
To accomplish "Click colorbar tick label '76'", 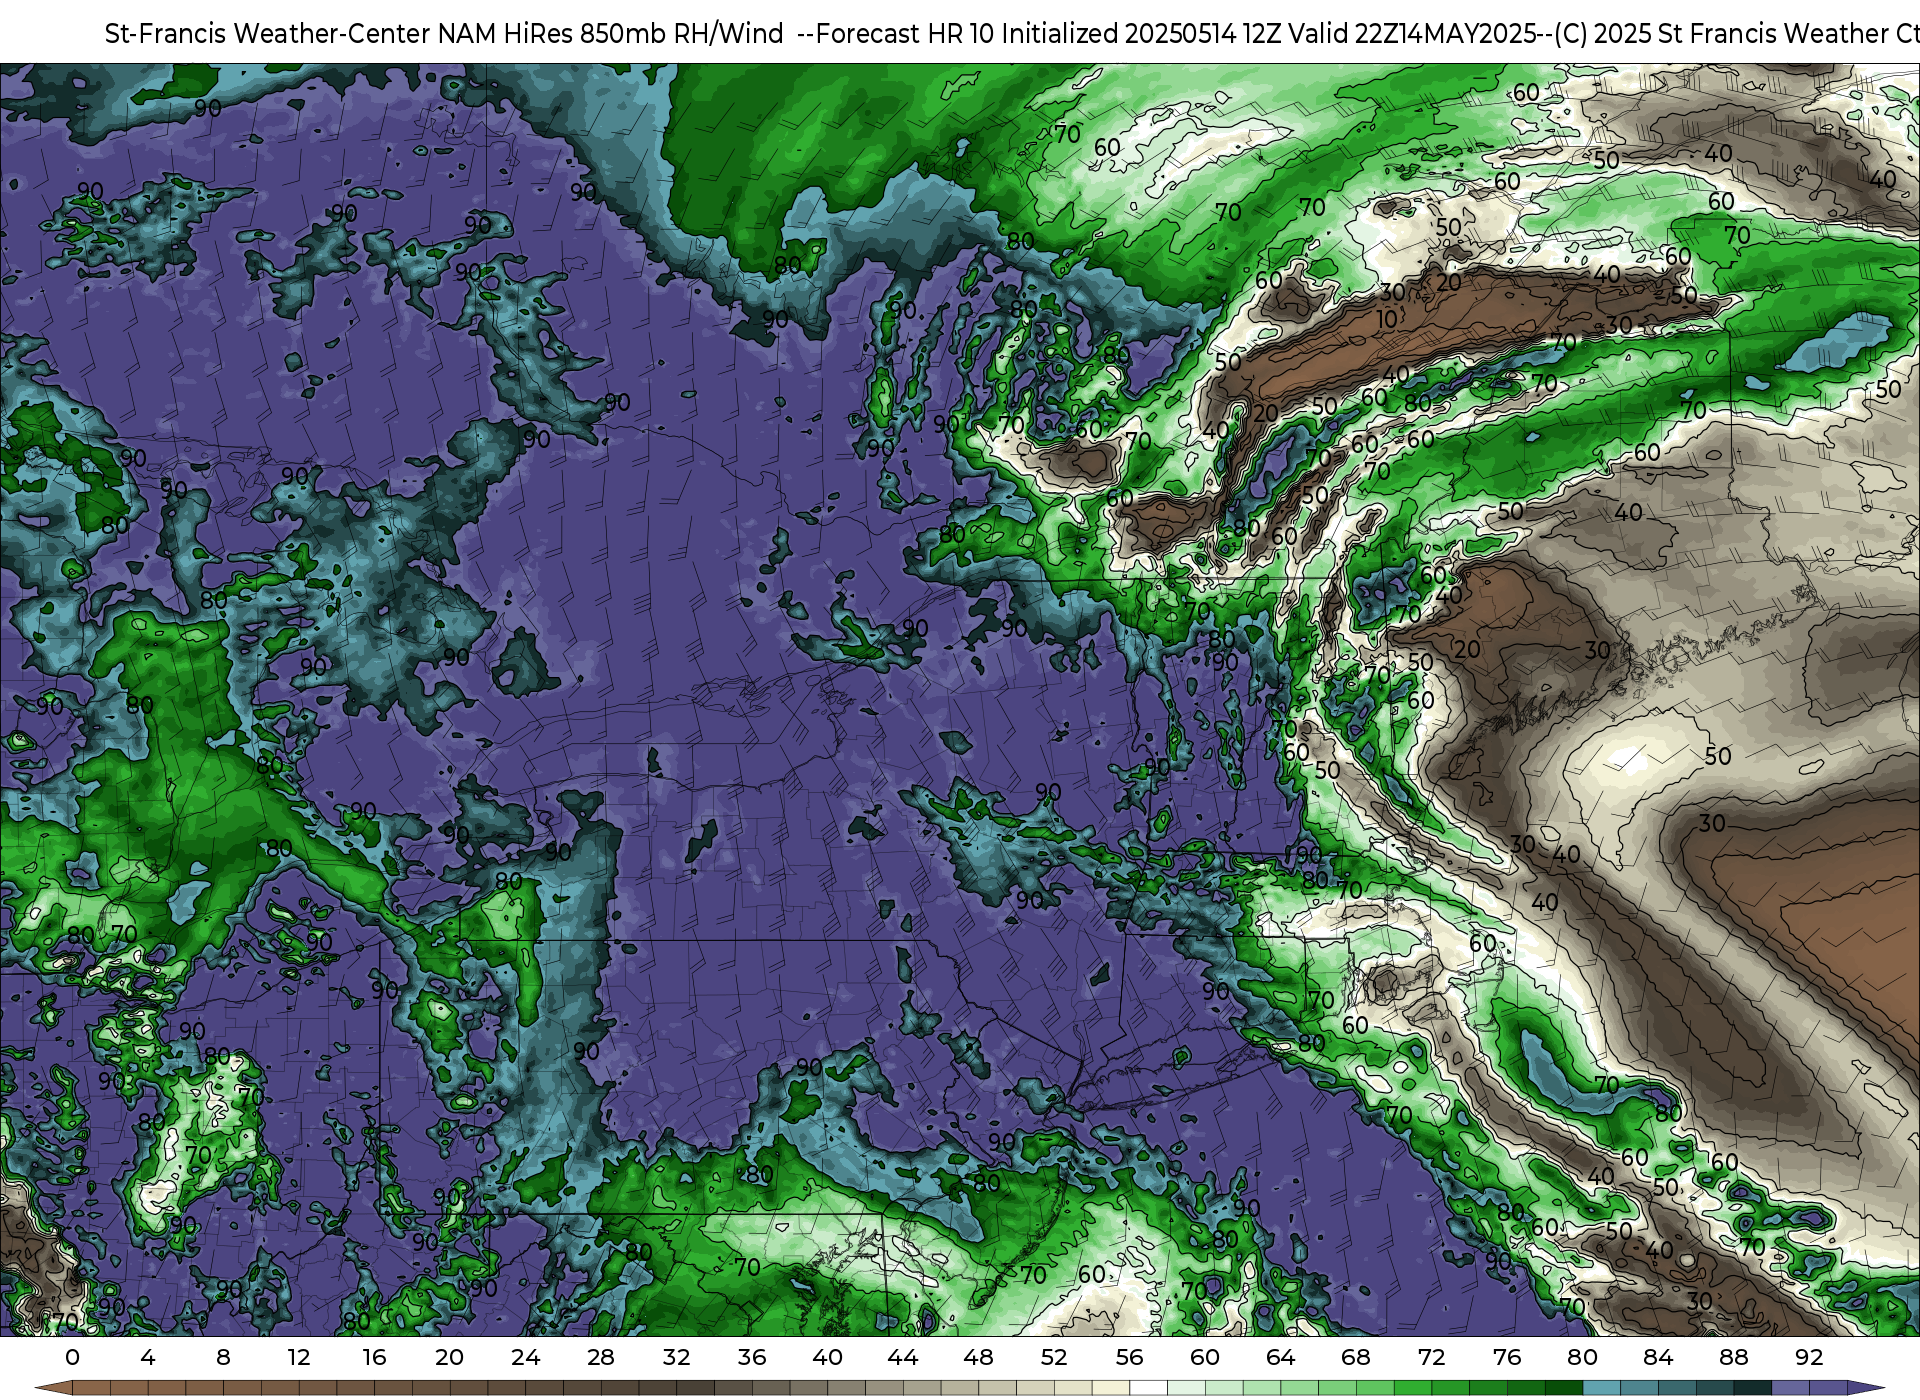I will pos(1507,1357).
